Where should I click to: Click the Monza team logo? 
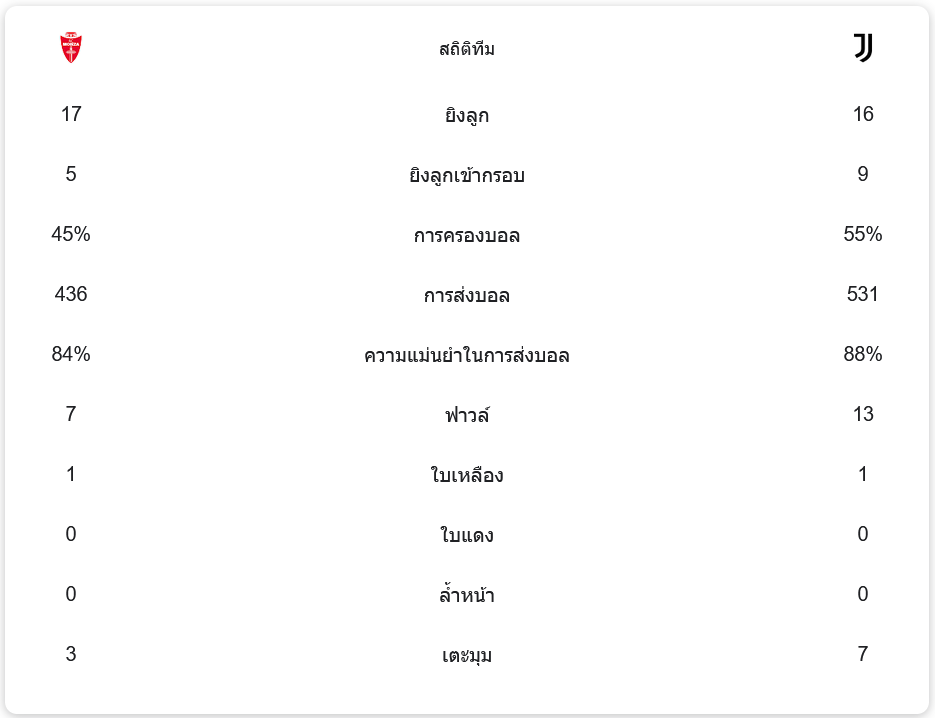tap(71, 48)
